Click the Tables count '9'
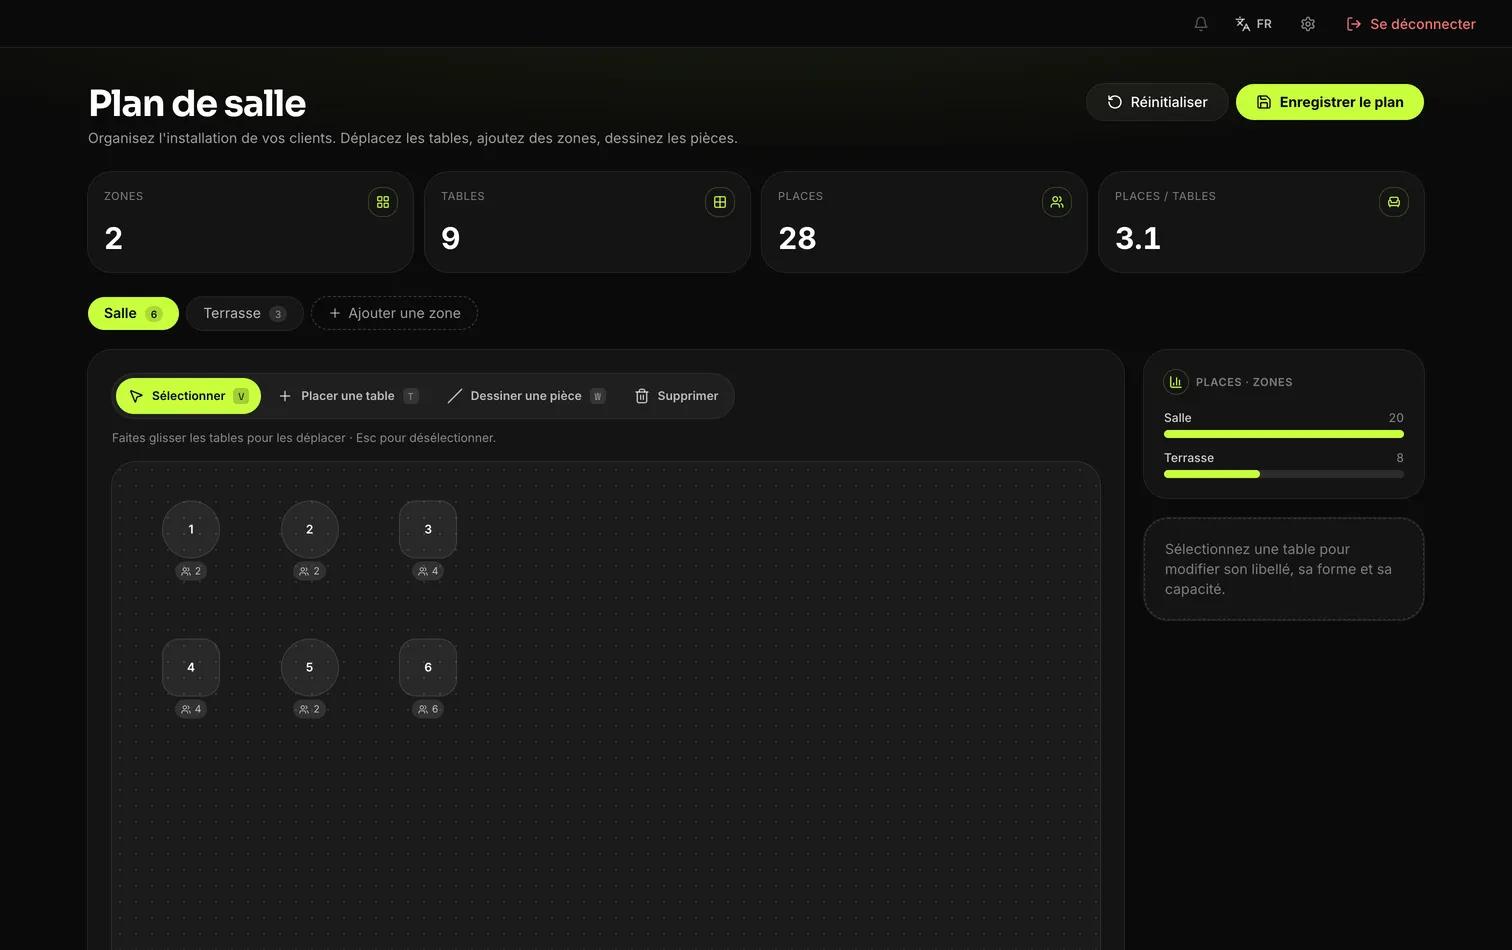 [x=451, y=238]
